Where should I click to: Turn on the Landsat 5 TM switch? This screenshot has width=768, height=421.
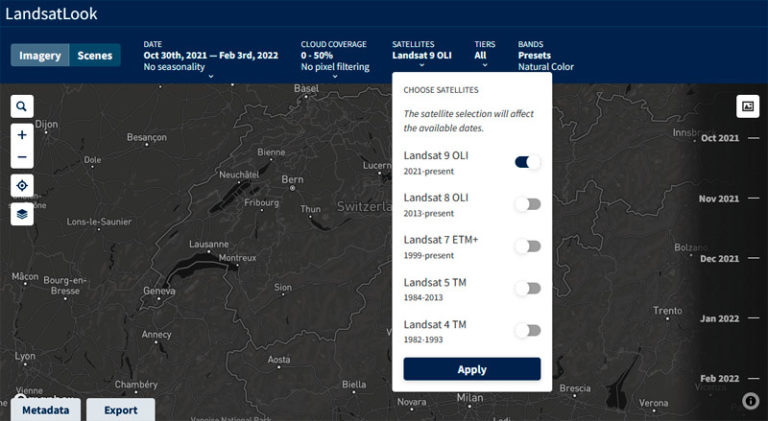click(x=528, y=288)
